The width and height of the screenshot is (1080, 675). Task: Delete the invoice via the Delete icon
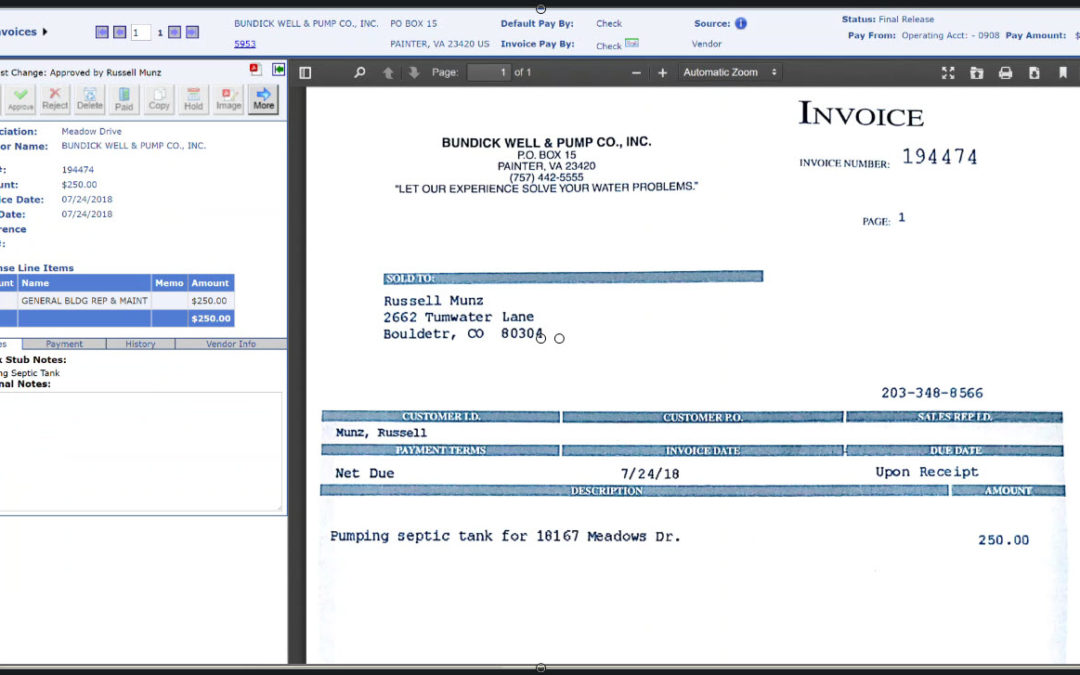pos(90,99)
